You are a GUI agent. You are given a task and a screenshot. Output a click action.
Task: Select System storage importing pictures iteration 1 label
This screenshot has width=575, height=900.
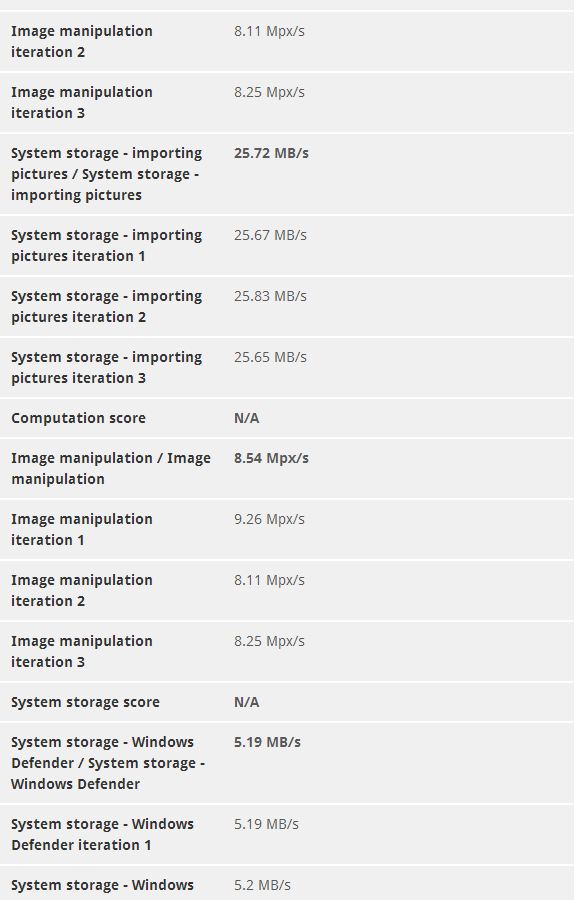point(106,246)
